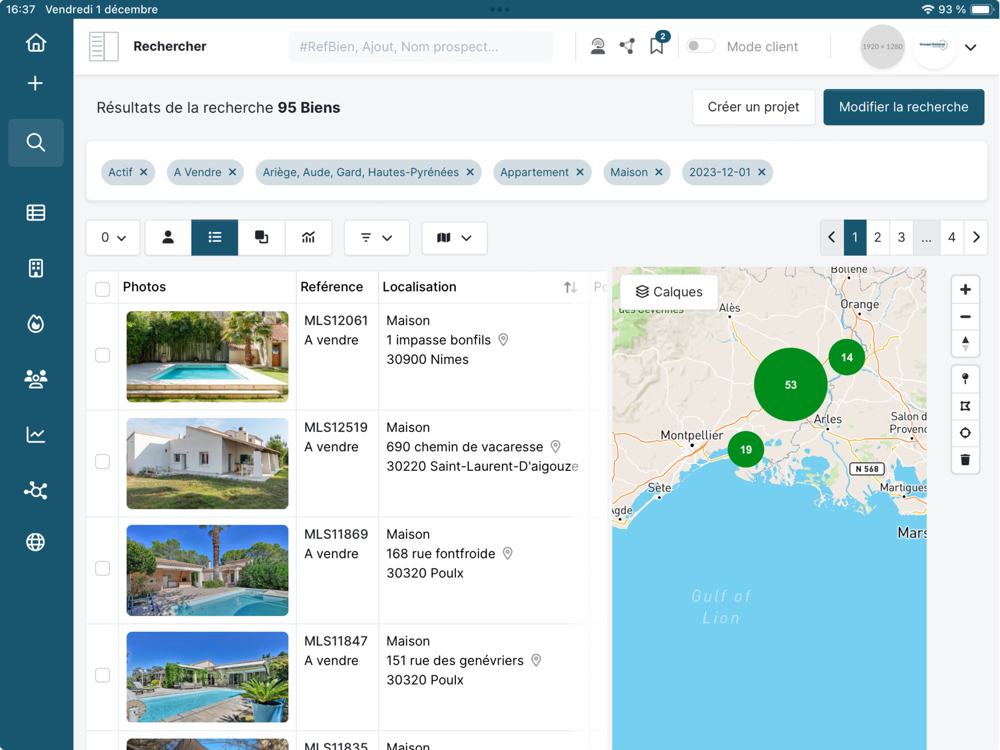Remove the Ariège, Aude, Gard filter chip
Screen dimensions: 1000x750
[470, 172]
